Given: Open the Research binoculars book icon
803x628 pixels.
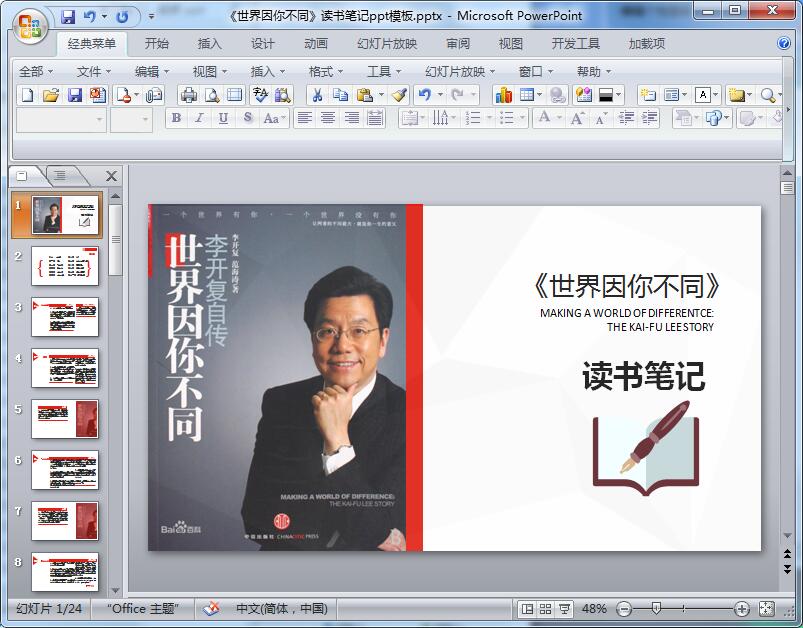Looking at the screenshot, I should (283, 95).
